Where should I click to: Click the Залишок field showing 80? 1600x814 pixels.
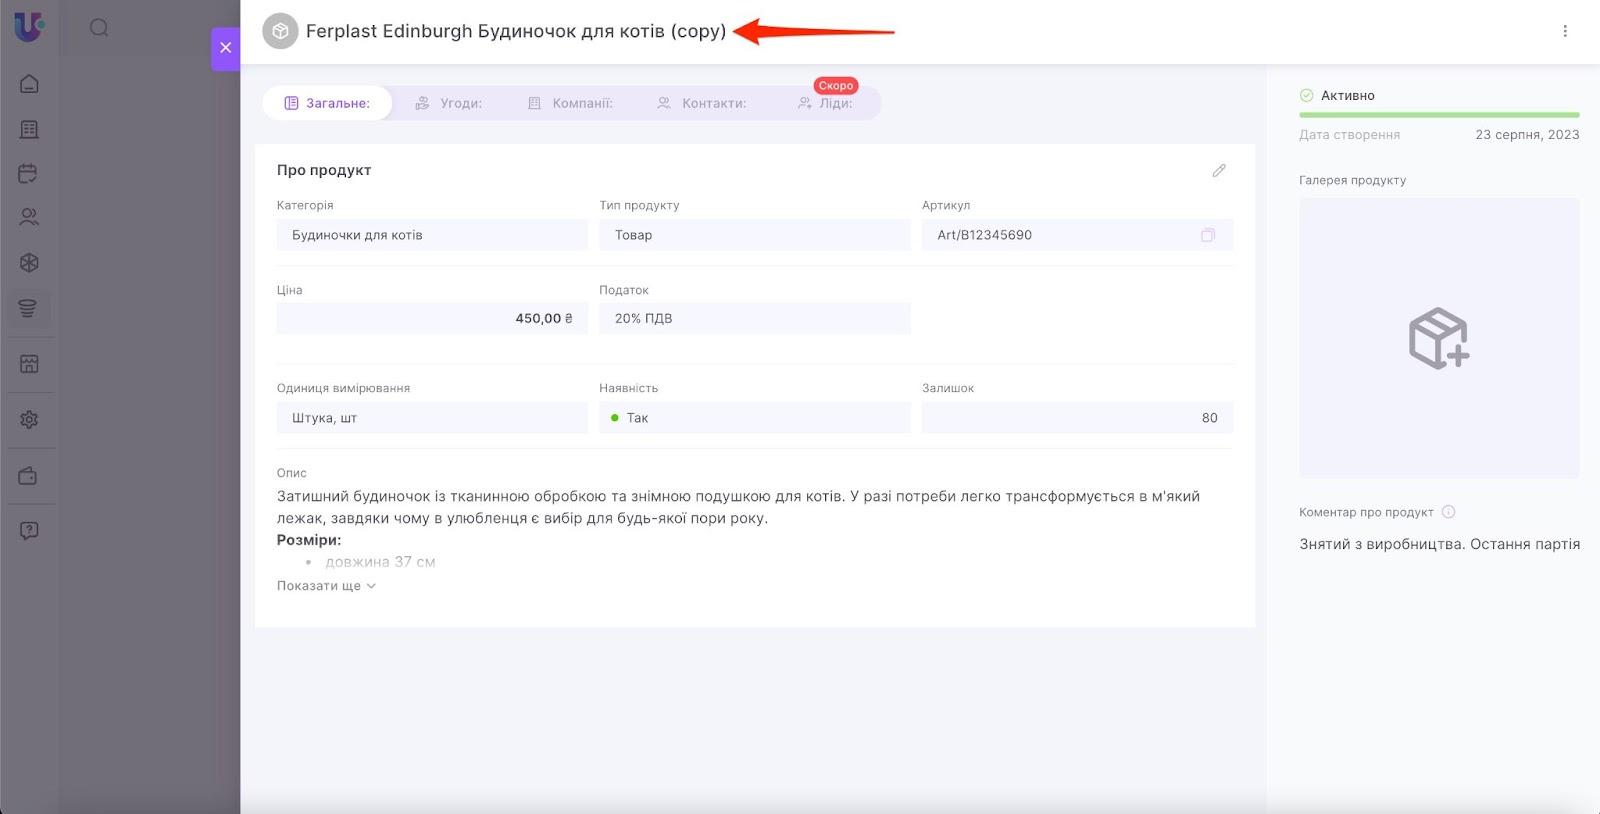[x=1077, y=418]
